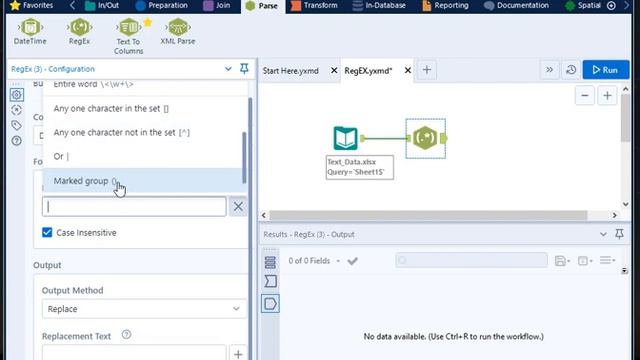Click the Text_Data.xlsx annotation label
Viewport: 640px width, 360px height.
coord(360,167)
